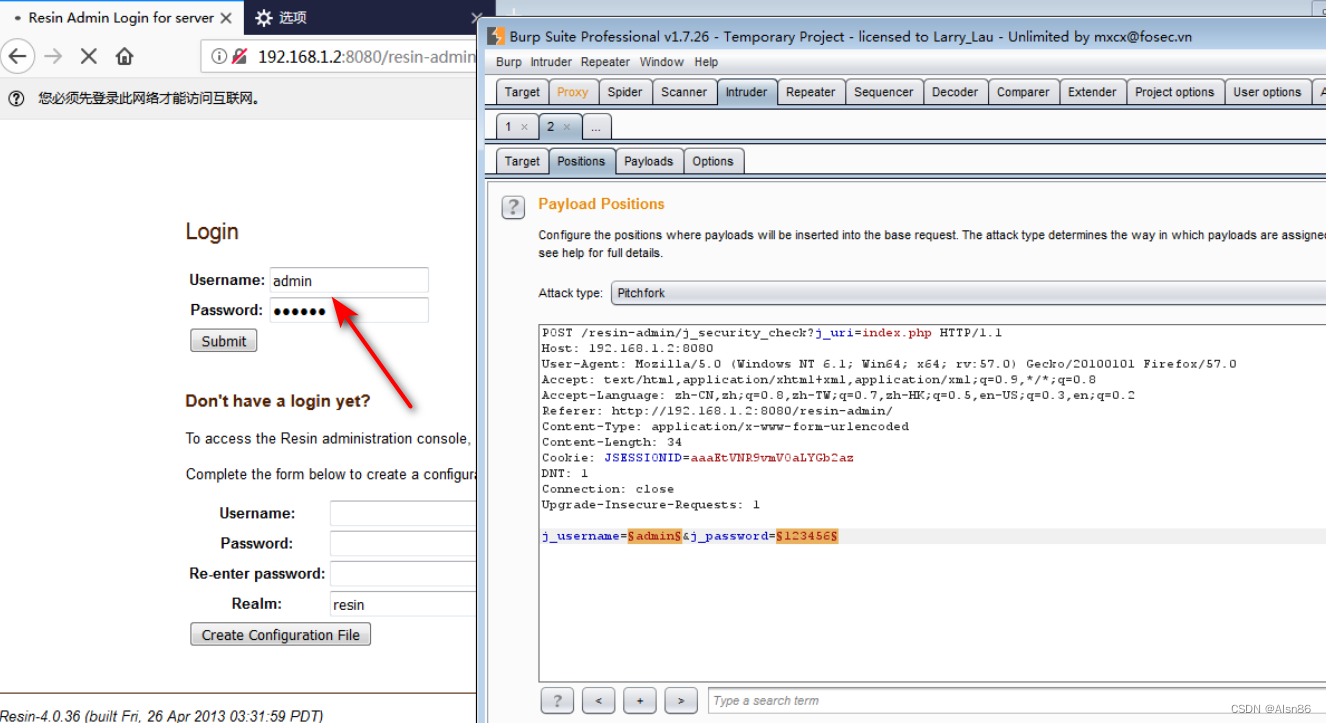The image size is (1326, 723).
Task: Go to previous search match button
Action: tap(598, 700)
